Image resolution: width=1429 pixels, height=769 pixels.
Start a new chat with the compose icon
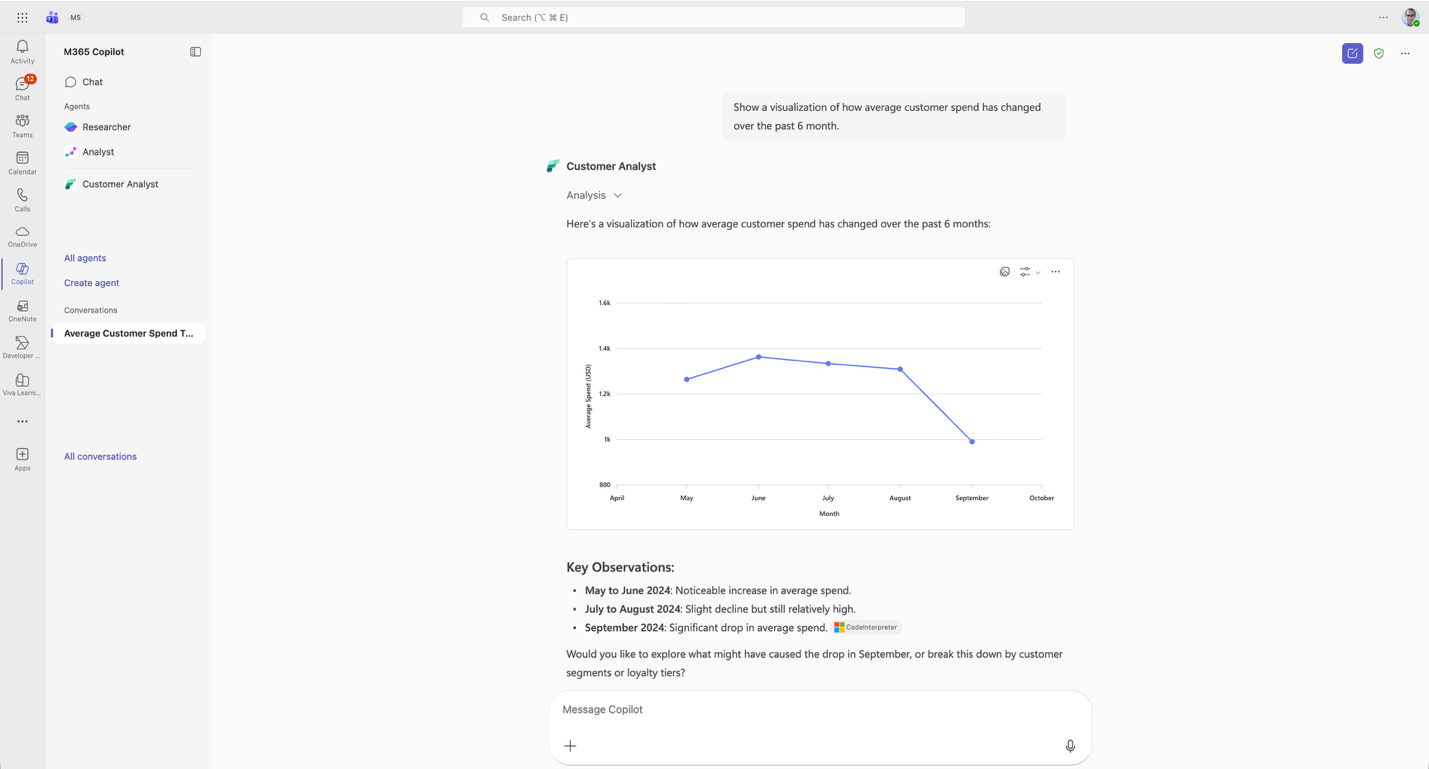[1352, 53]
